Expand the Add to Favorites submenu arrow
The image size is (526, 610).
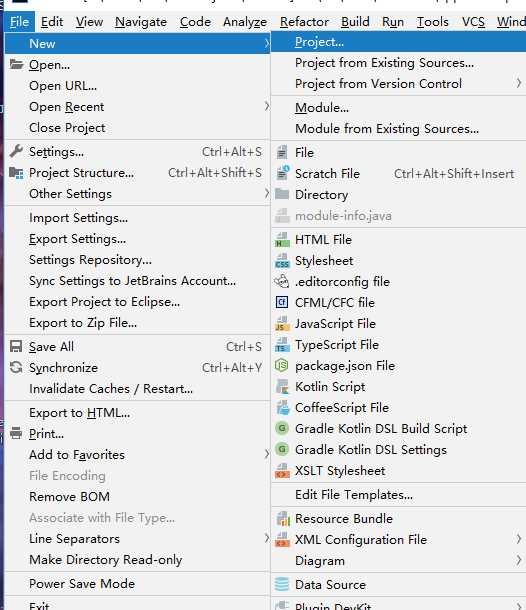(267, 454)
